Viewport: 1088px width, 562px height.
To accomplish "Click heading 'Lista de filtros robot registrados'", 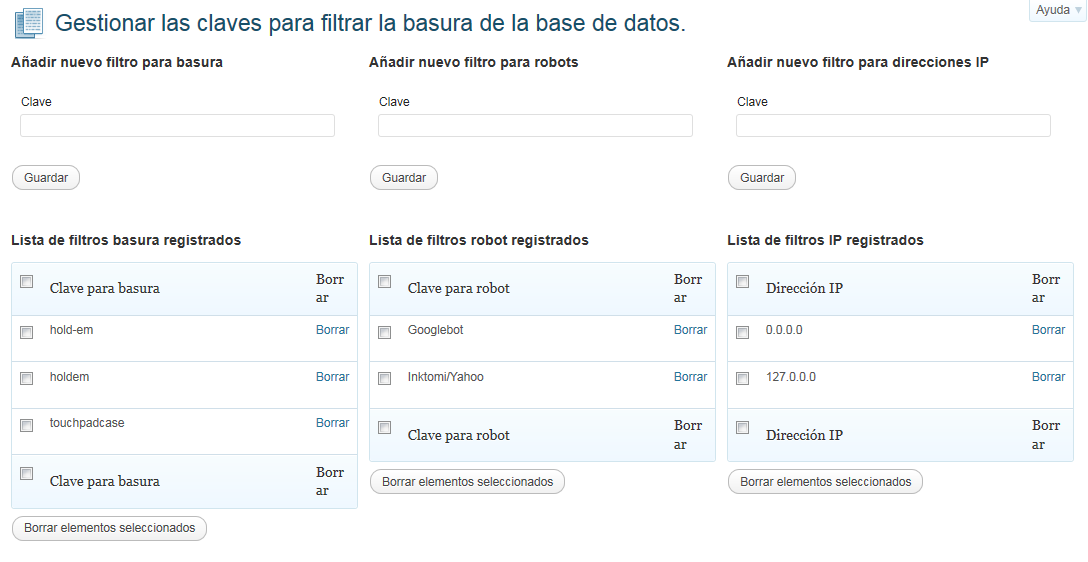I will (x=479, y=240).
